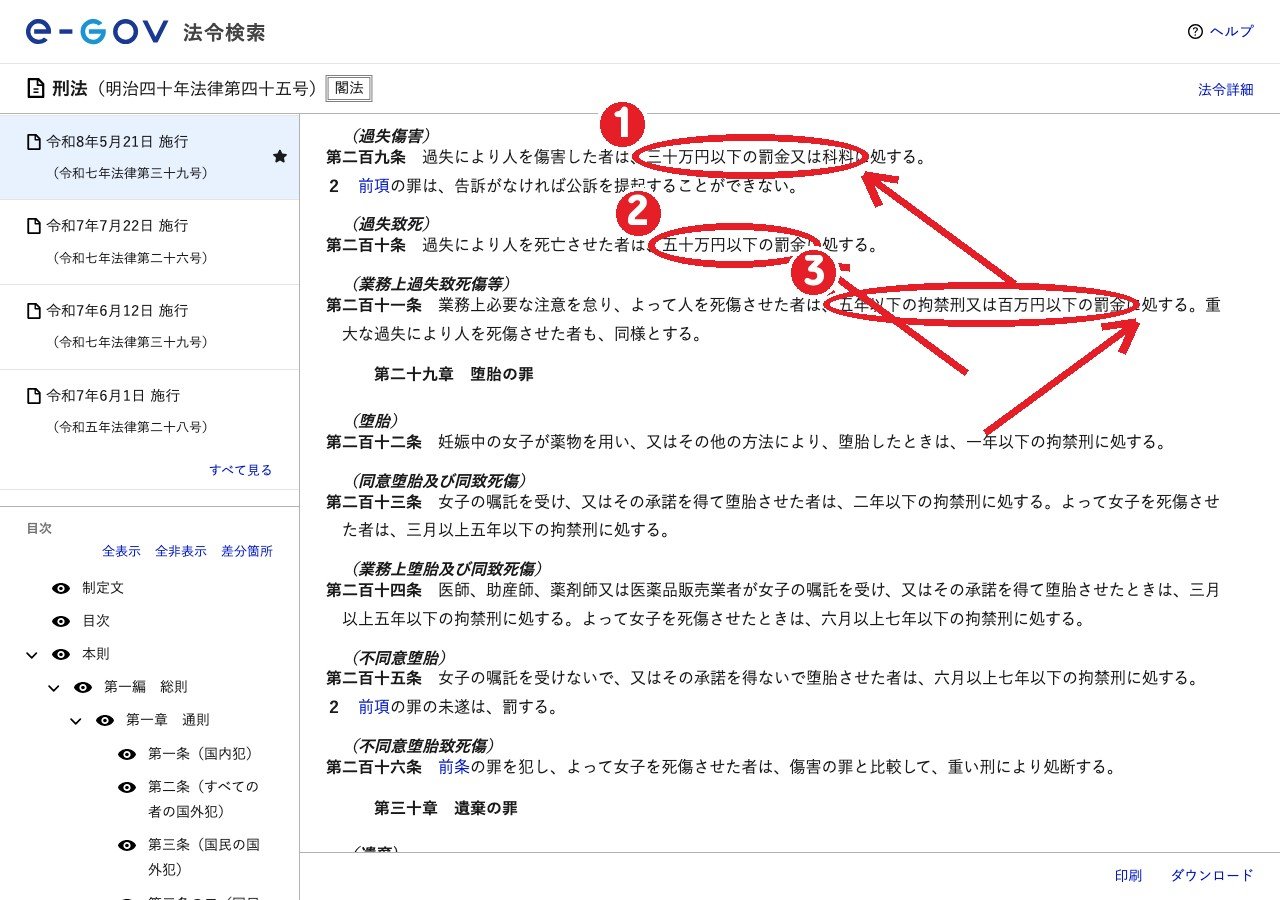Select the 令和8年5月21日 施行 version
Screen dimensions: 1280x900
pyautogui.click(x=149, y=157)
